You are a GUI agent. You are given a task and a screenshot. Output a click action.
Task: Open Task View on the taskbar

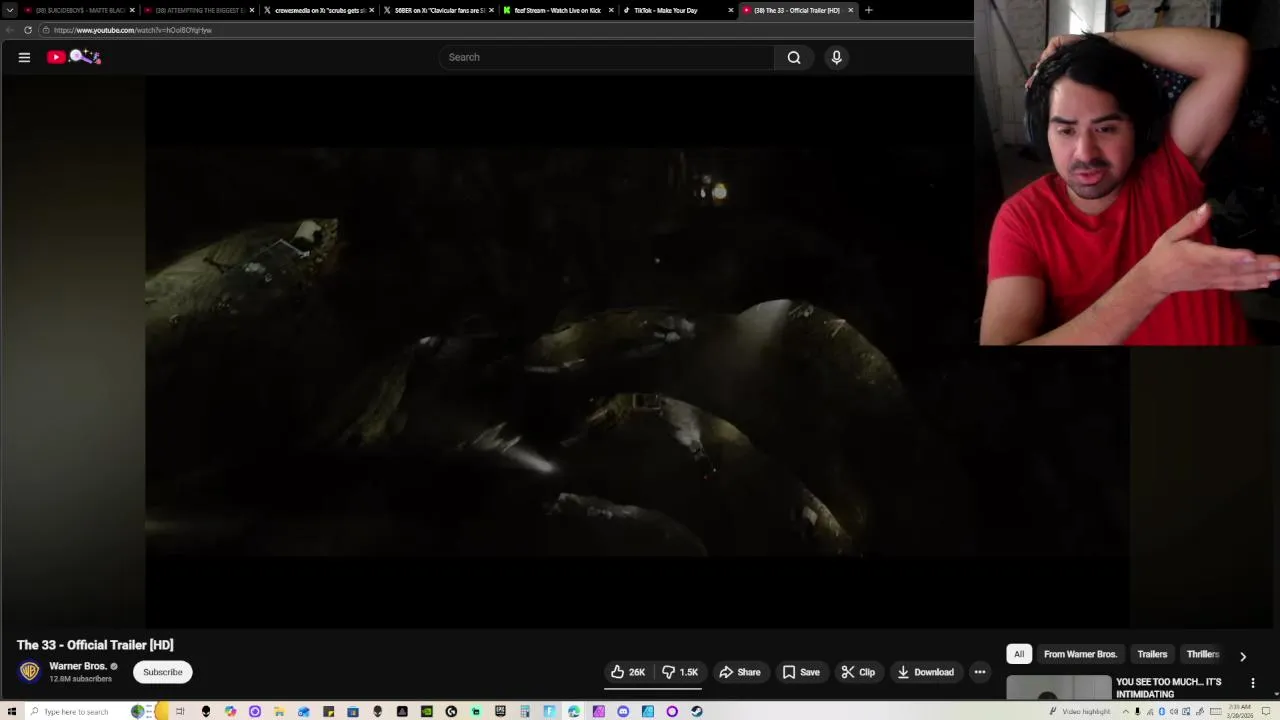click(x=180, y=711)
